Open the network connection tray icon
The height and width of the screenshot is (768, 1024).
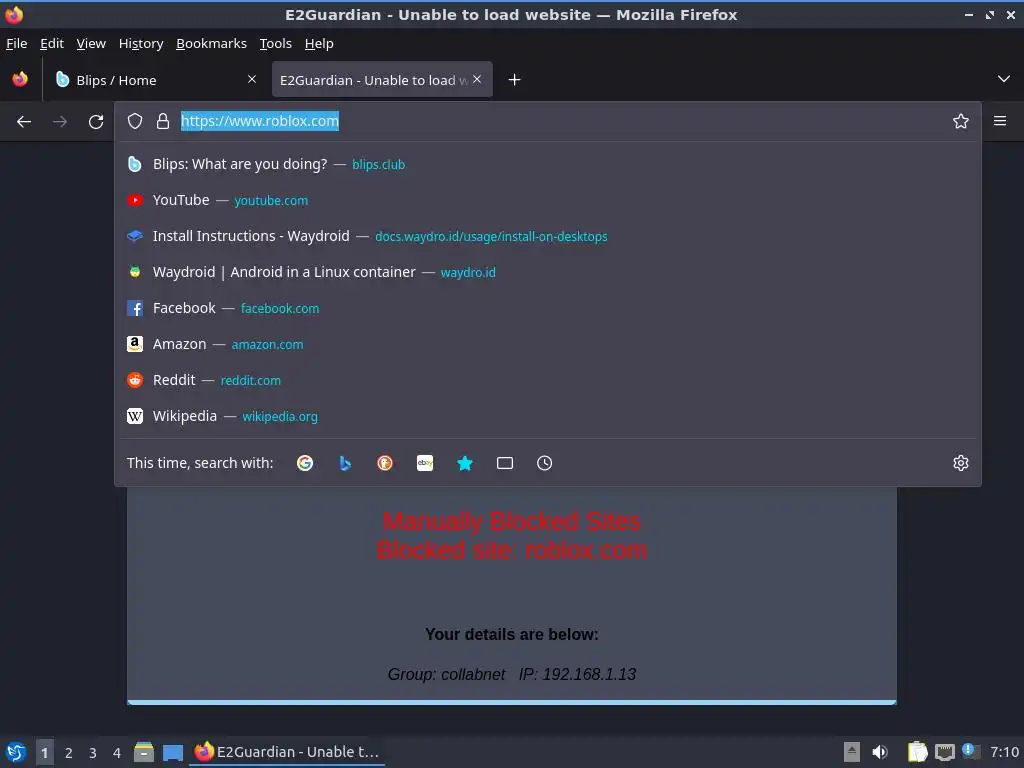click(944, 752)
